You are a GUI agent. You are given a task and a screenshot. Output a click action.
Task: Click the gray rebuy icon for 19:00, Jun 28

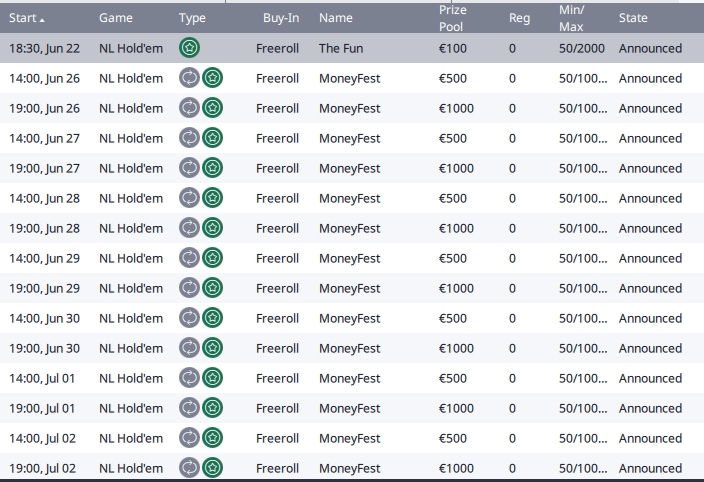tap(189, 228)
